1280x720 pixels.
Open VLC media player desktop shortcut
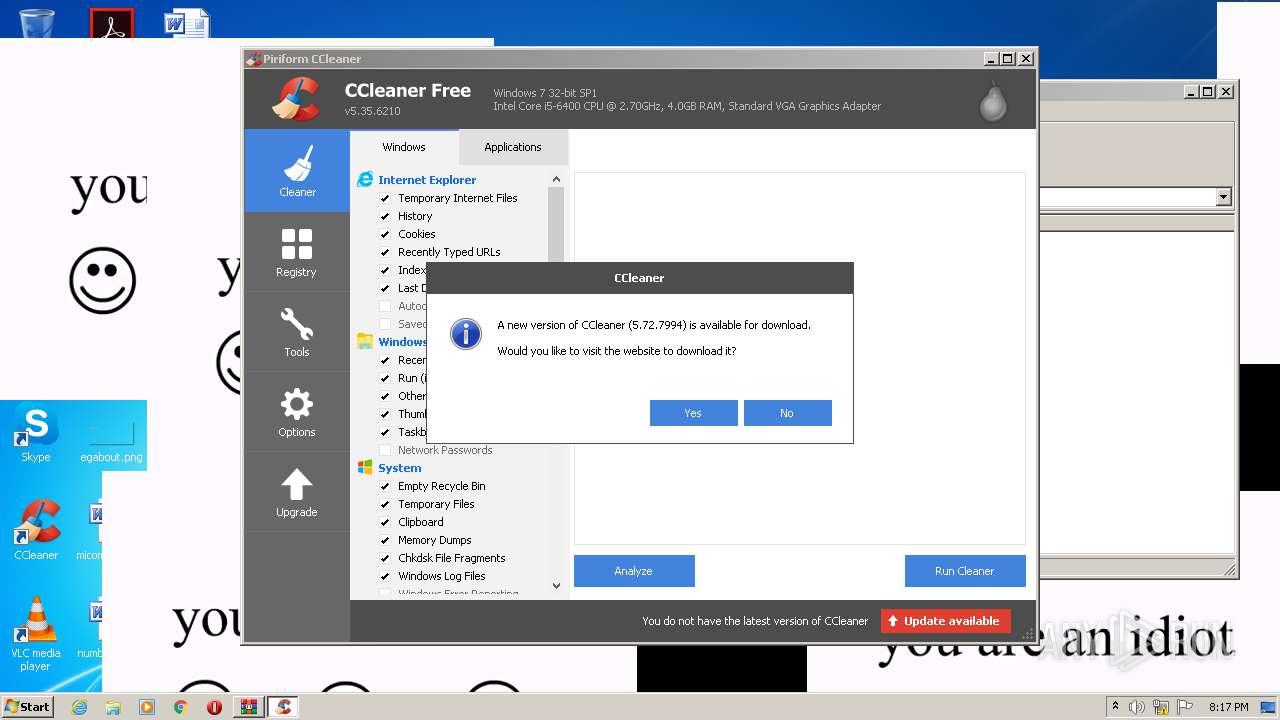click(x=35, y=634)
